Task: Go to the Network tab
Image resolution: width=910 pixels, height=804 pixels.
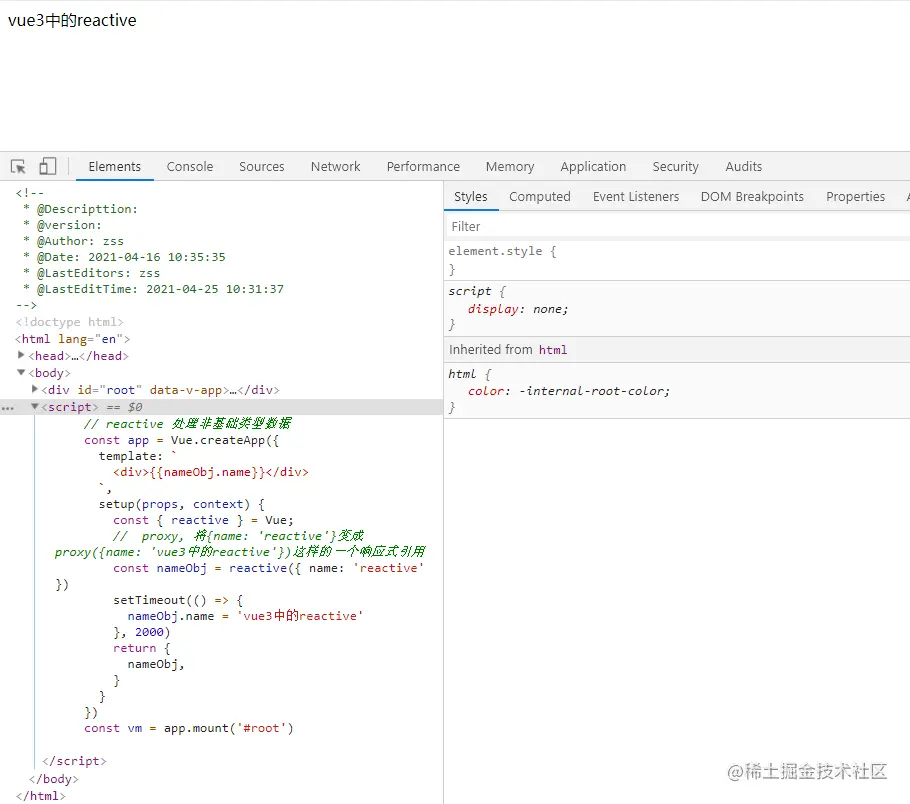Action: pos(336,167)
